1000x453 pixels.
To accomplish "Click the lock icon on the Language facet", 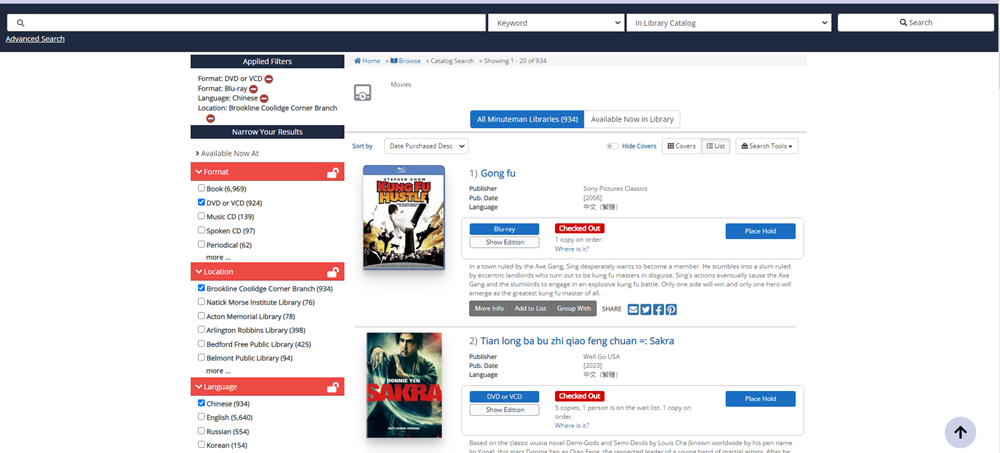I will [332, 387].
